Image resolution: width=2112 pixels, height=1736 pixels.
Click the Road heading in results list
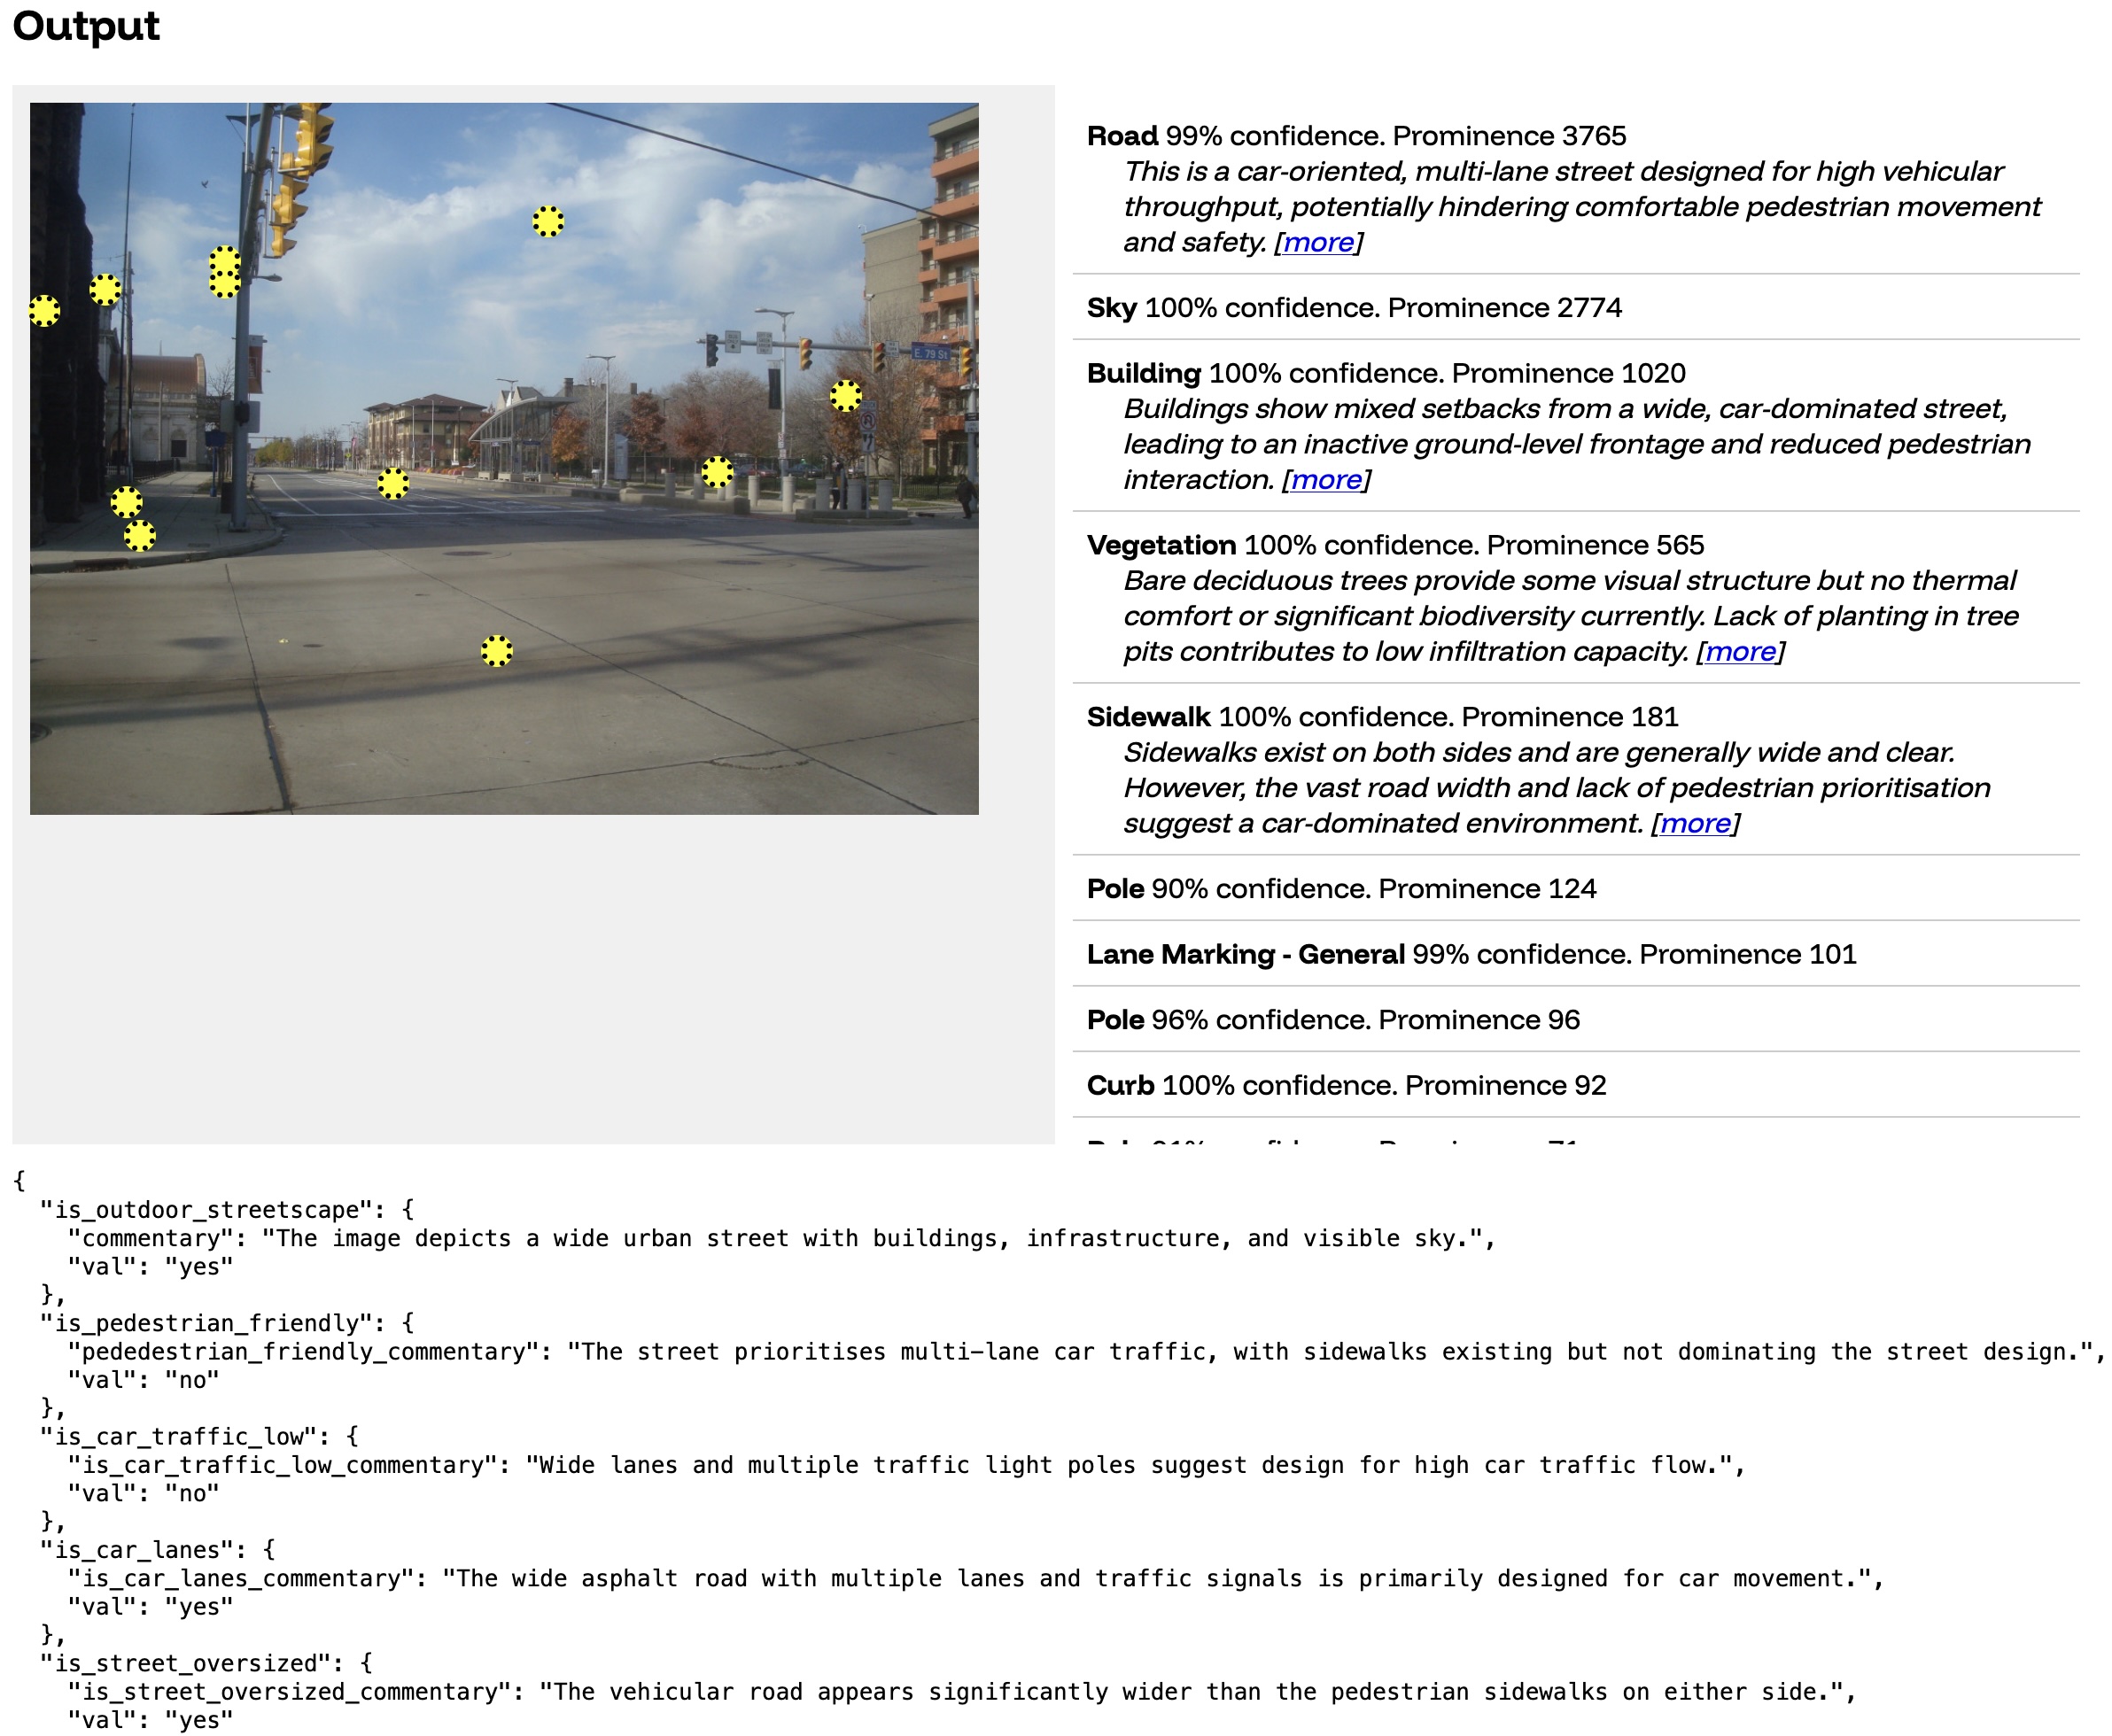pyautogui.click(x=1122, y=136)
